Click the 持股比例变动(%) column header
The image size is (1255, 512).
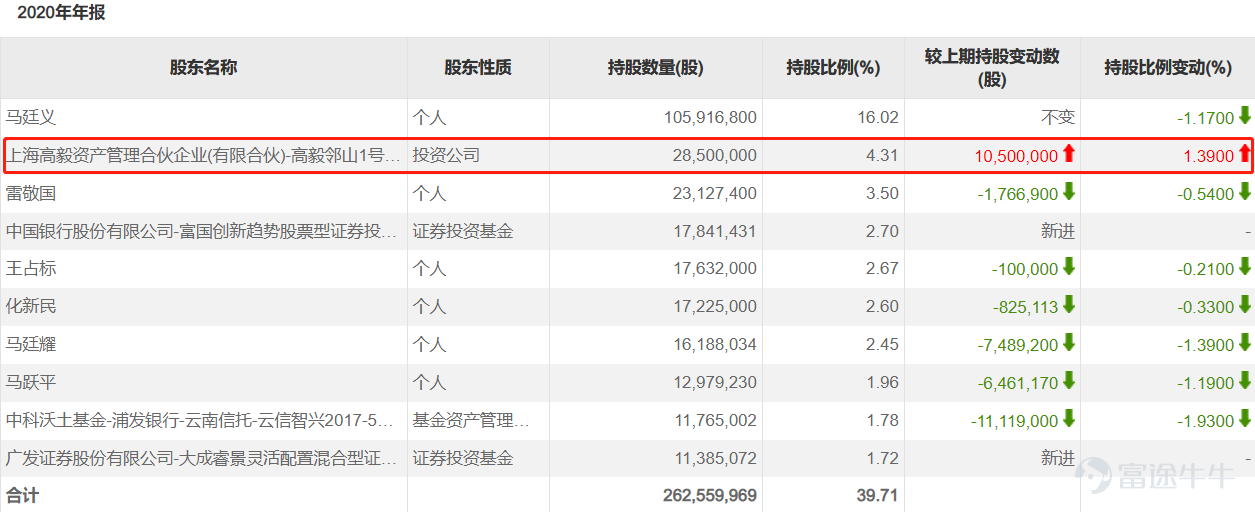pyautogui.click(x=1167, y=68)
